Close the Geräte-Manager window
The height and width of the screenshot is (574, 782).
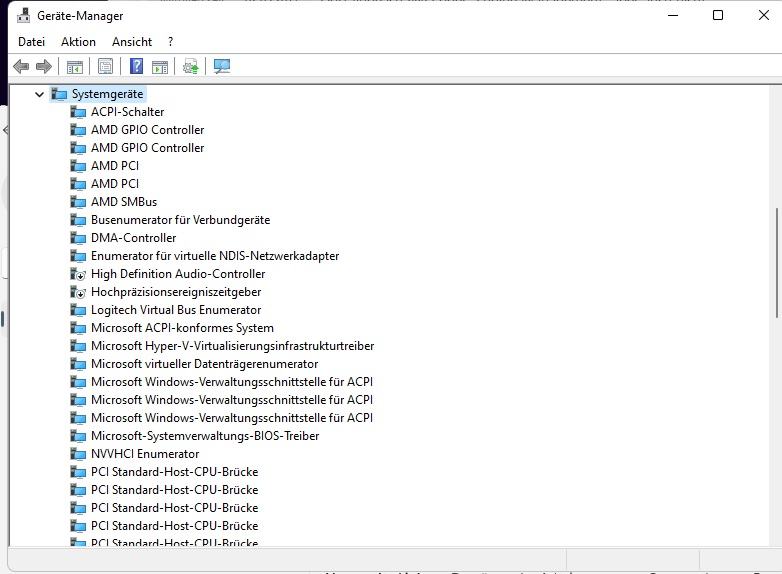point(763,15)
